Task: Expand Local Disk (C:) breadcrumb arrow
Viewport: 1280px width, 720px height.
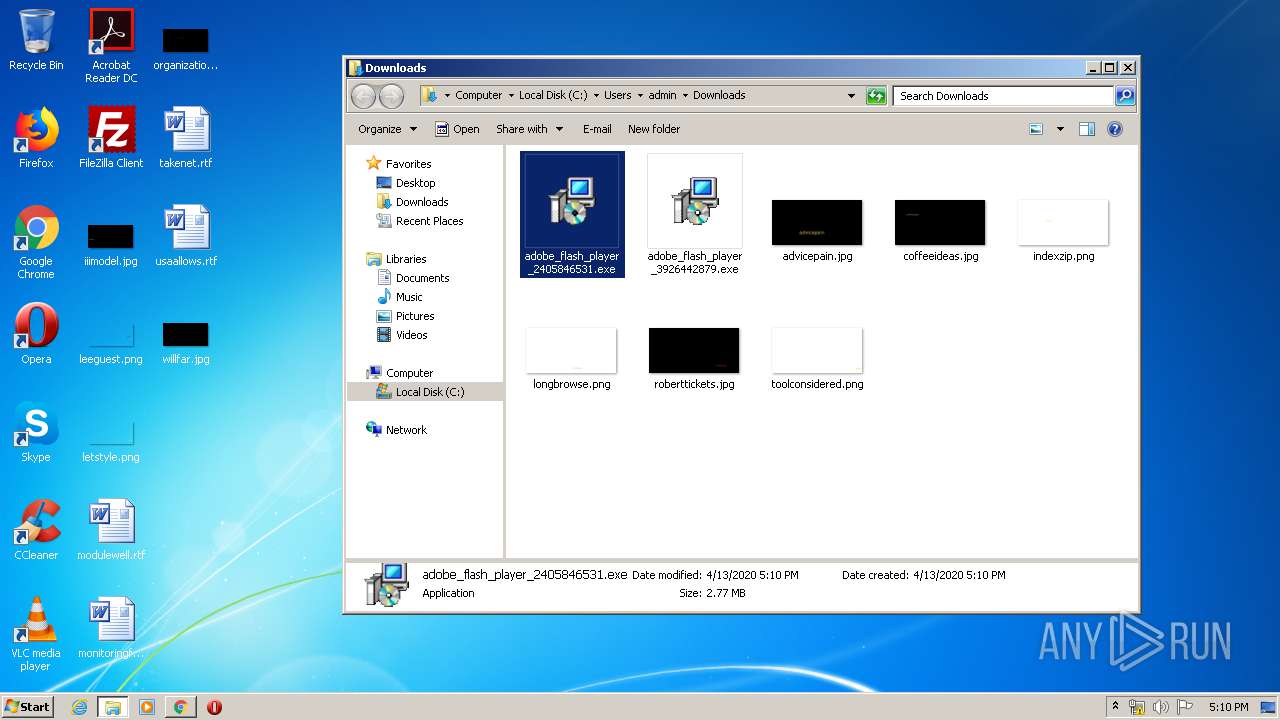Action: click(596, 96)
